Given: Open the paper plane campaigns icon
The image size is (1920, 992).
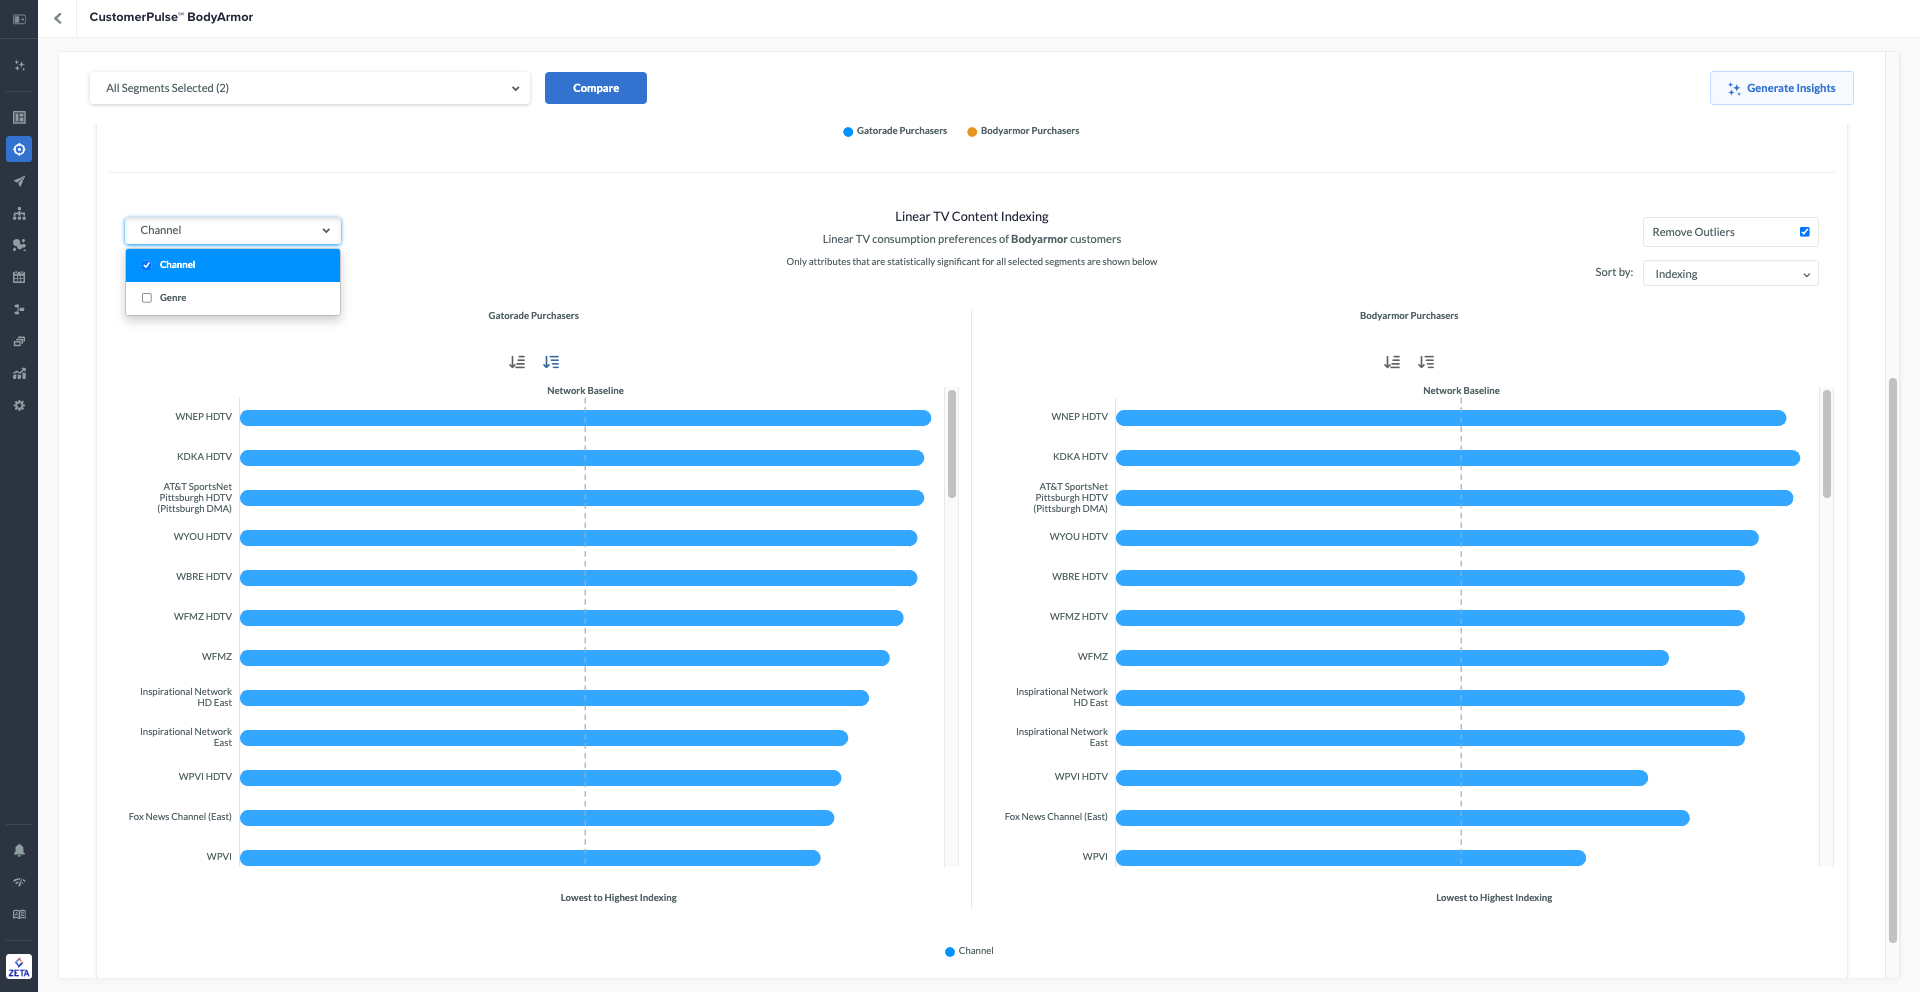Looking at the screenshot, I should (x=19, y=181).
